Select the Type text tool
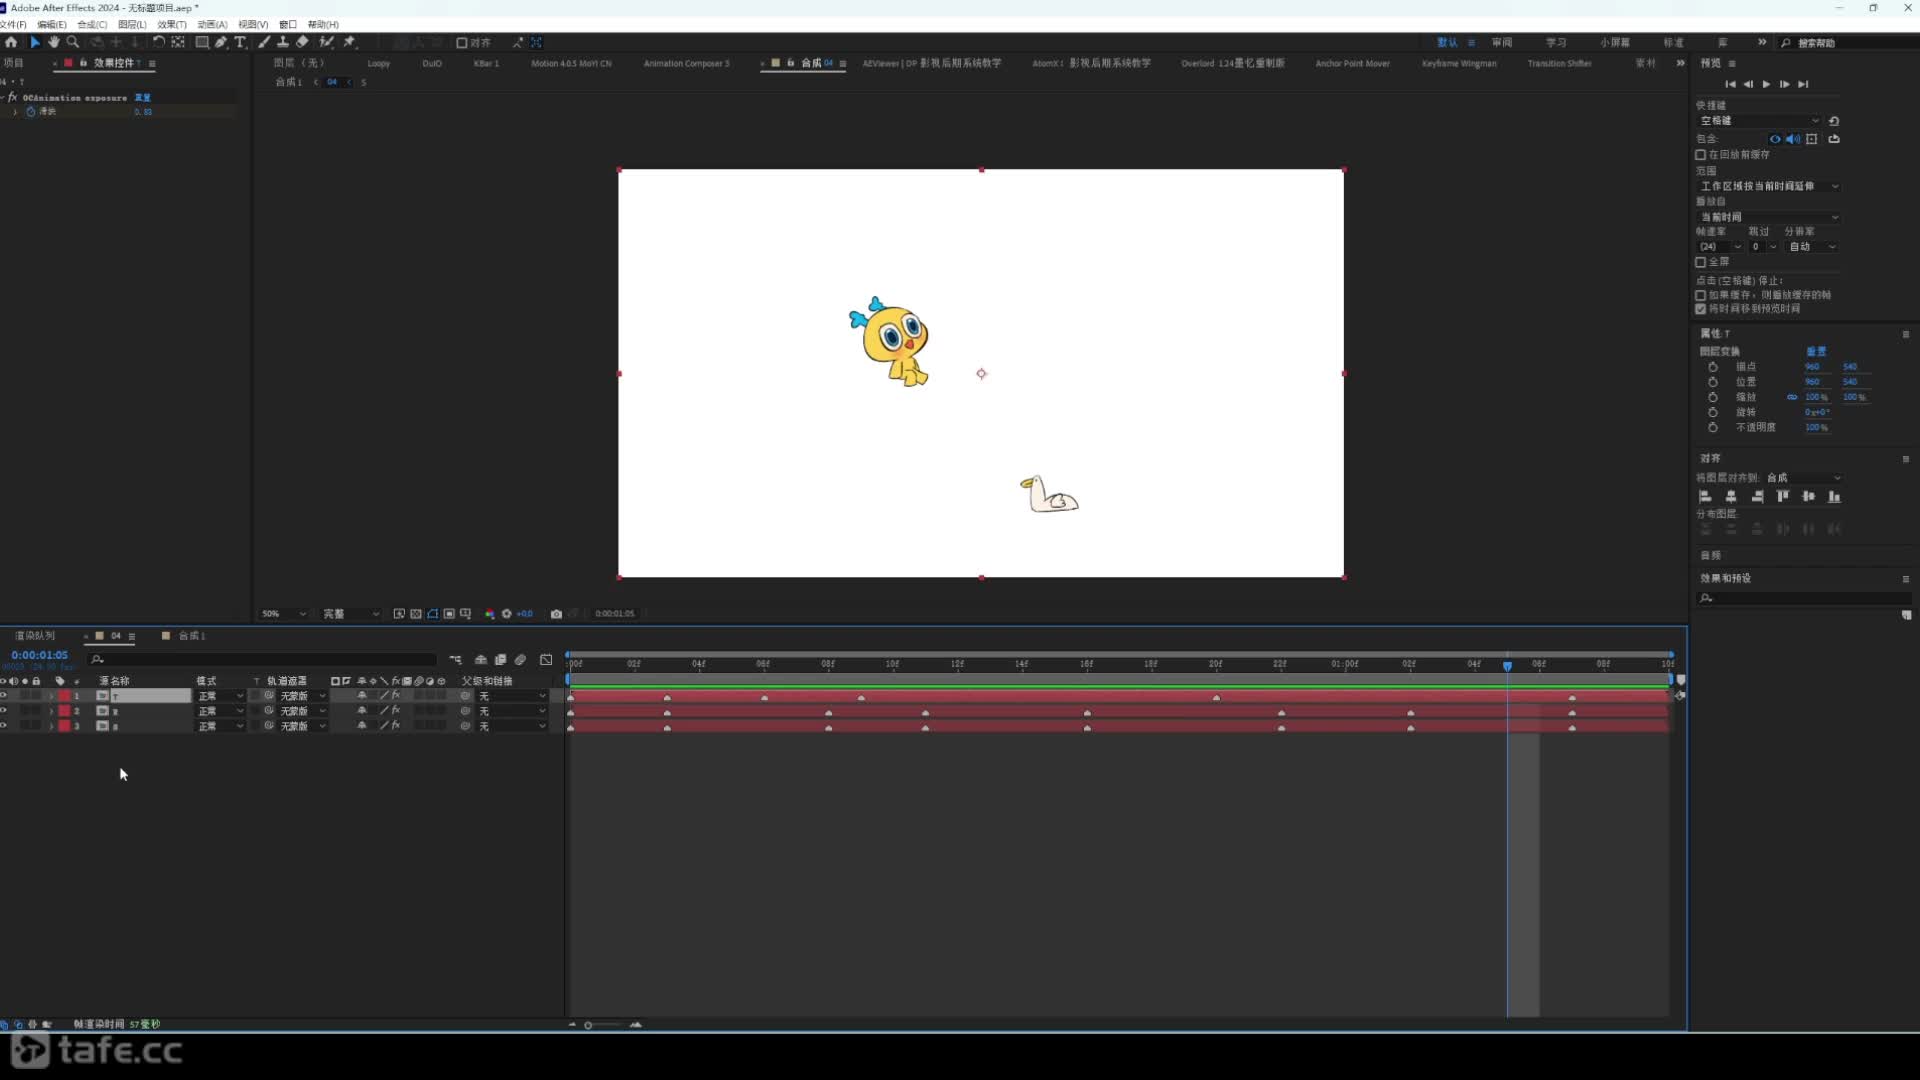Image resolution: width=1920 pixels, height=1080 pixels. coord(240,42)
